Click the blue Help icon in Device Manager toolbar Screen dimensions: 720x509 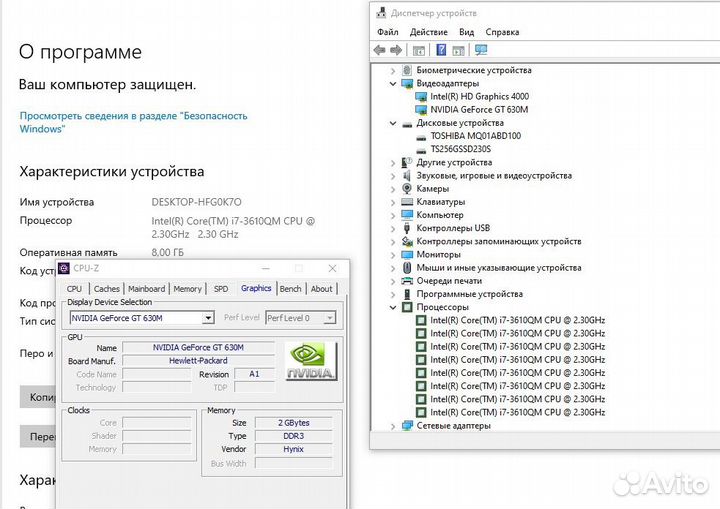(441, 50)
